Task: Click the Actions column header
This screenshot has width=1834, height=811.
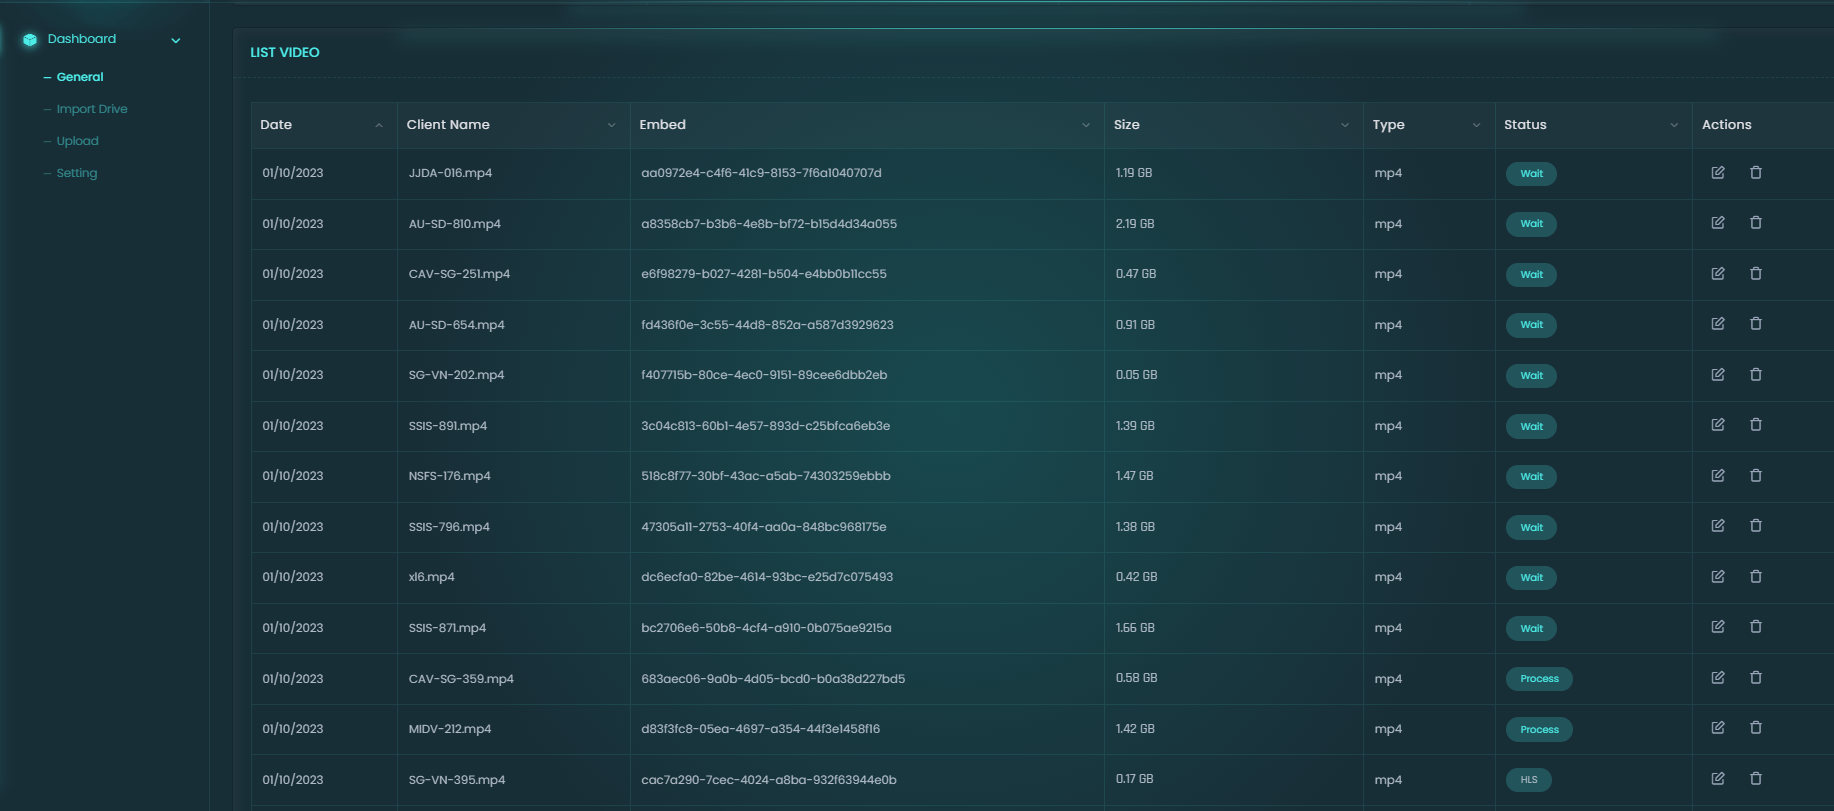Action: tap(1727, 125)
